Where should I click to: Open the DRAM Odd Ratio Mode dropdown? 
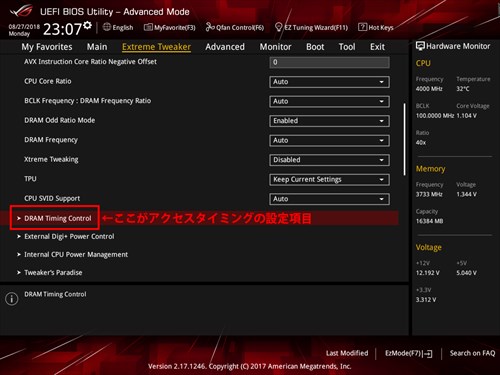tap(329, 121)
